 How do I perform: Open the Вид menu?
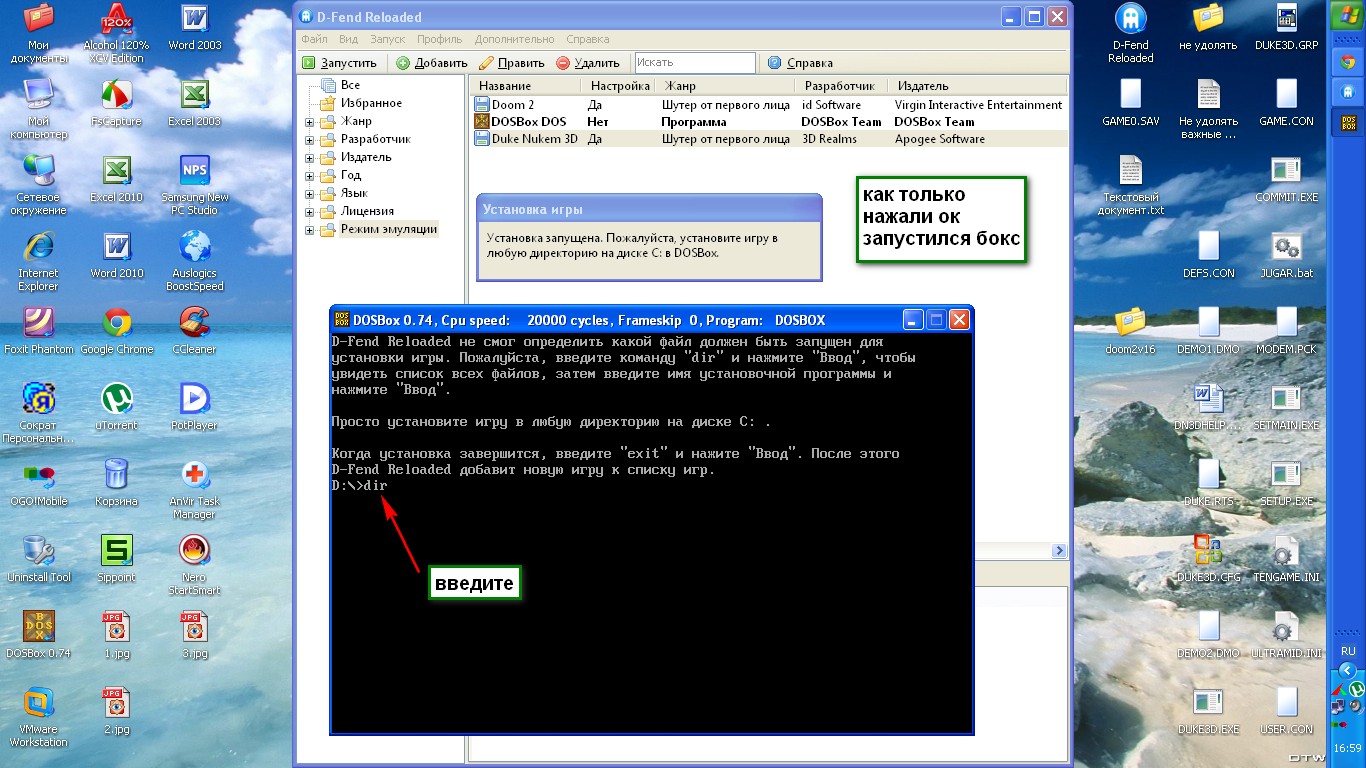pyautogui.click(x=348, y=39)
